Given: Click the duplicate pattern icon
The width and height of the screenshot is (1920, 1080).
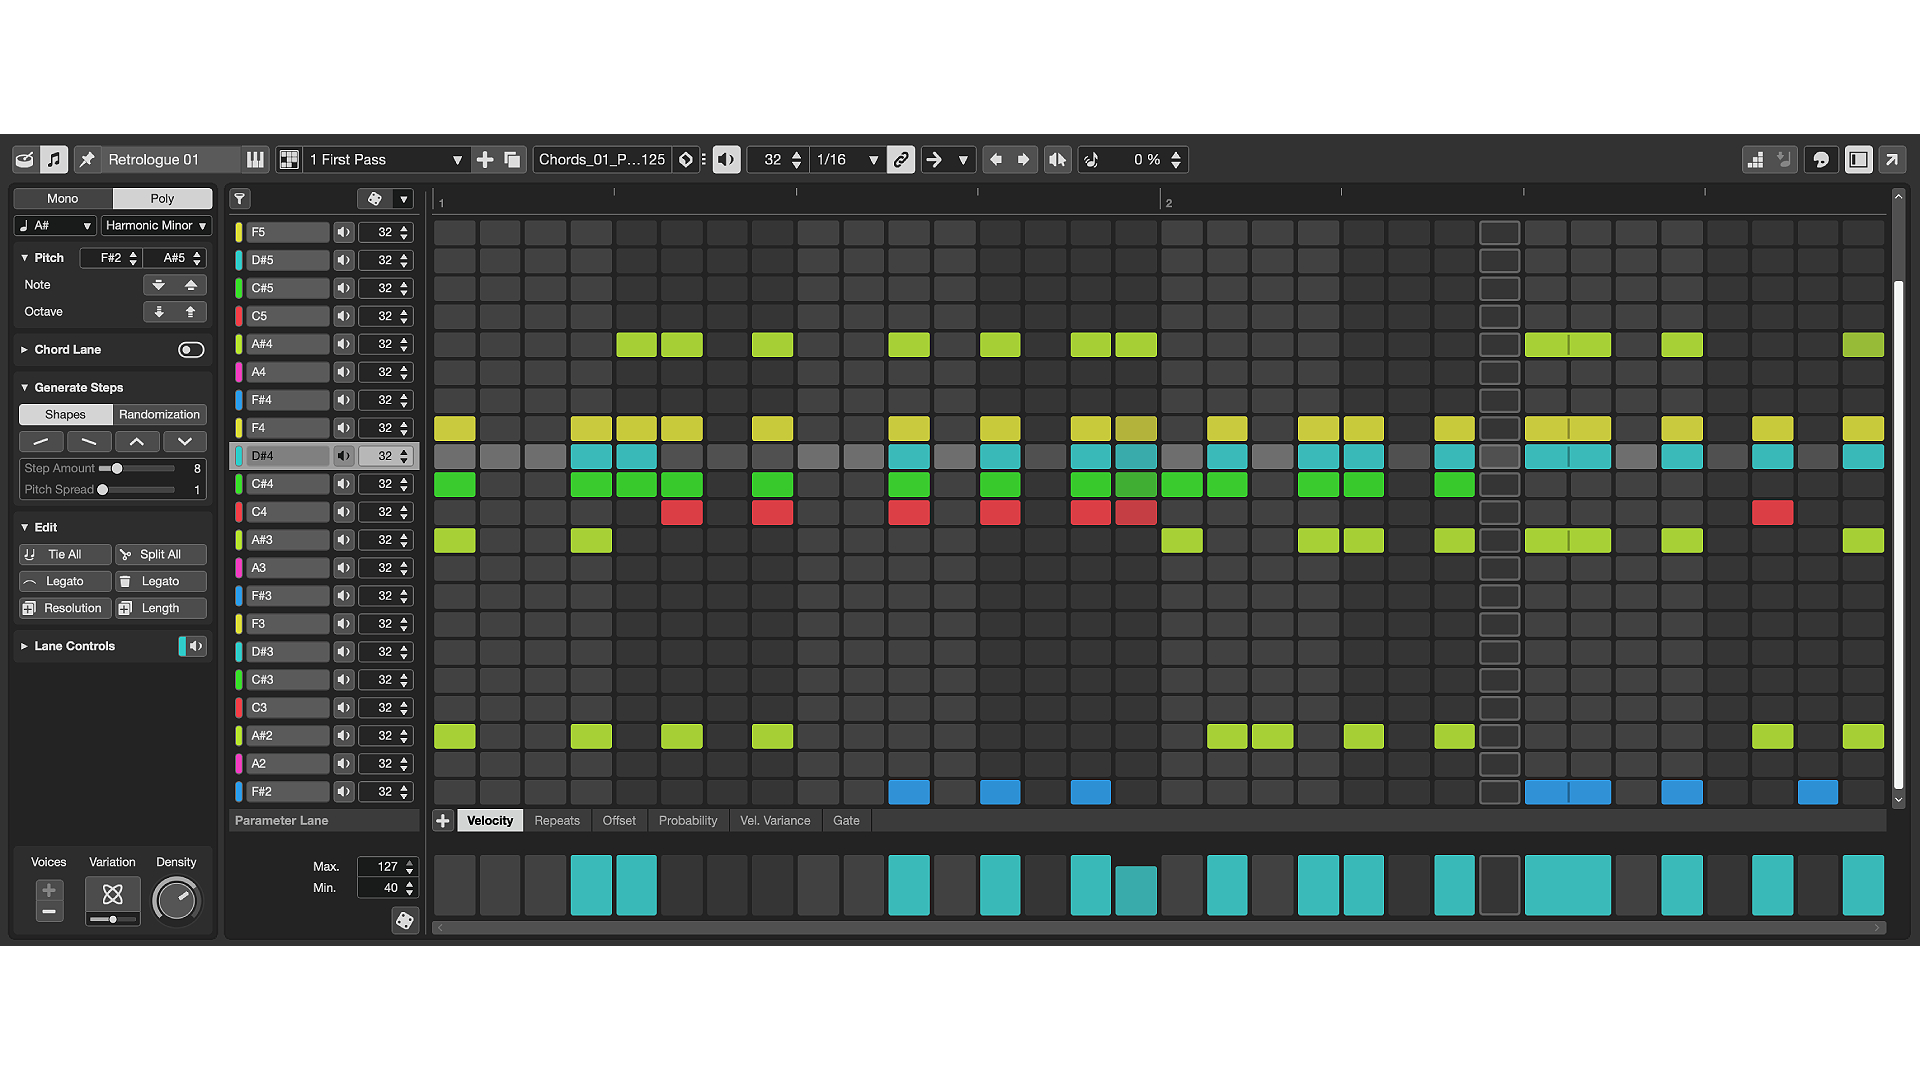Looking at the screenshot, I should pos(512,160).
